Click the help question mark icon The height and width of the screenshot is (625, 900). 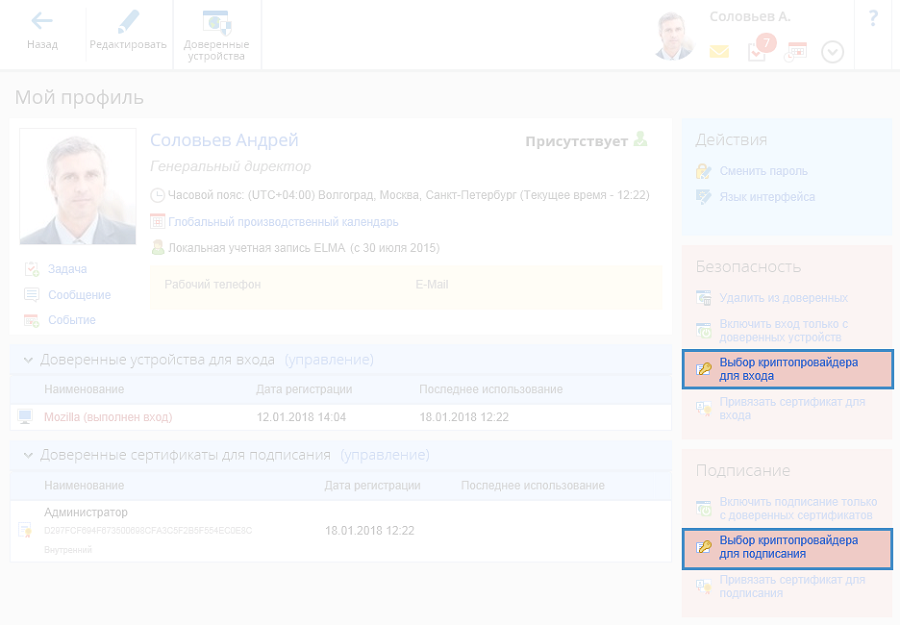(873, 18)
